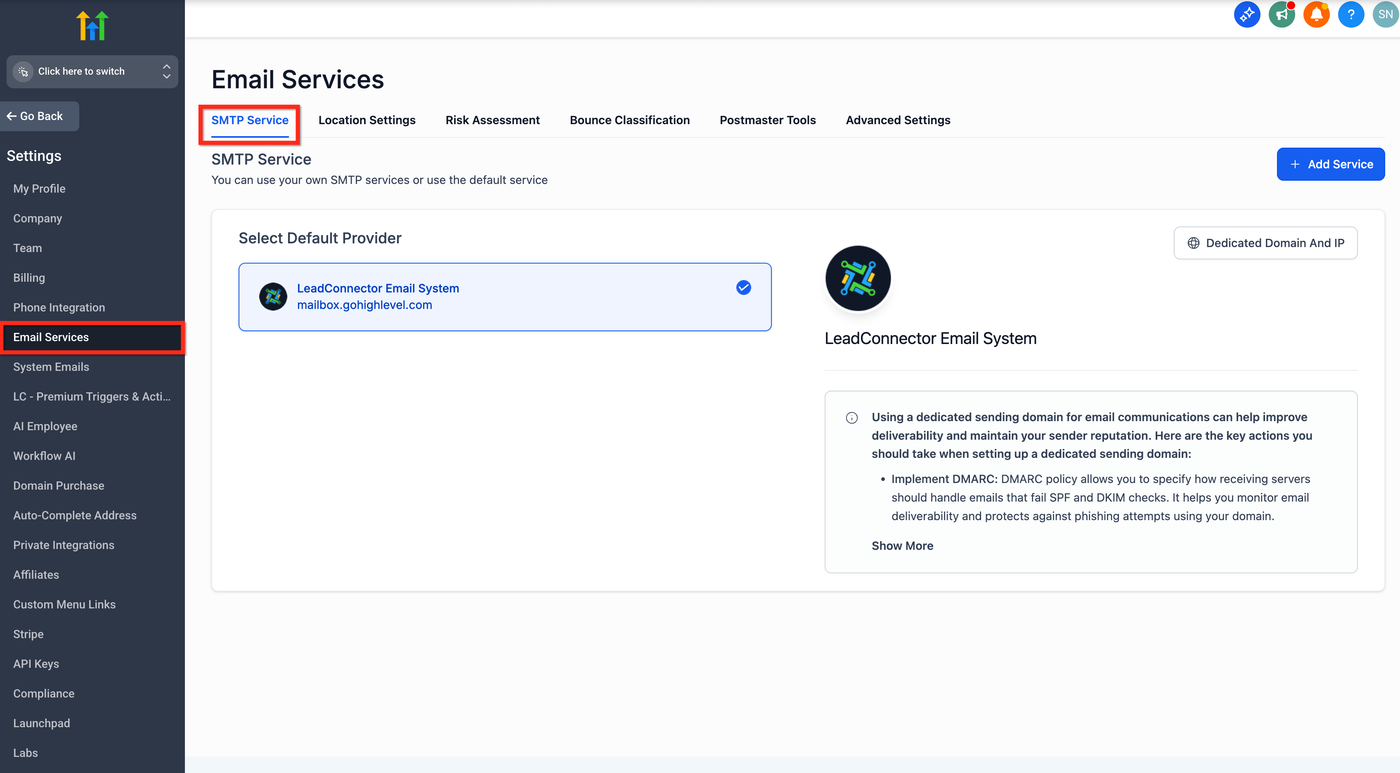
Task: Click the large LeadConnector Email System logo
Action: (x=858, y=279)
